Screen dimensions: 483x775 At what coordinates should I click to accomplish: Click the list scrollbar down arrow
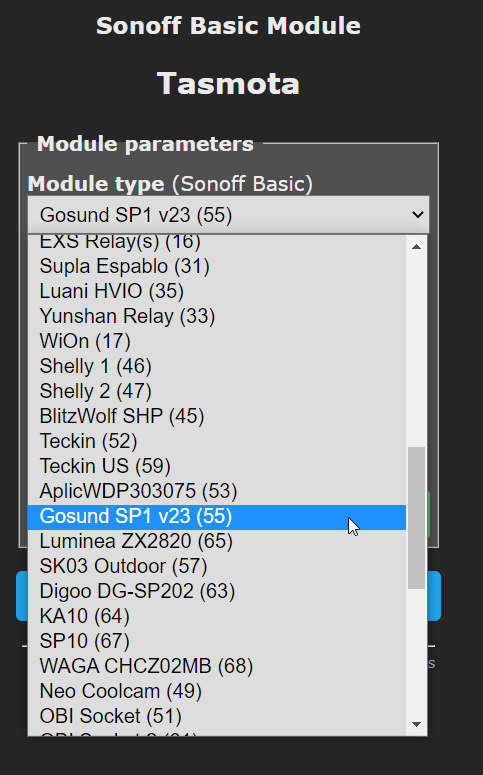pyautogui.click(x=416, y=725)
